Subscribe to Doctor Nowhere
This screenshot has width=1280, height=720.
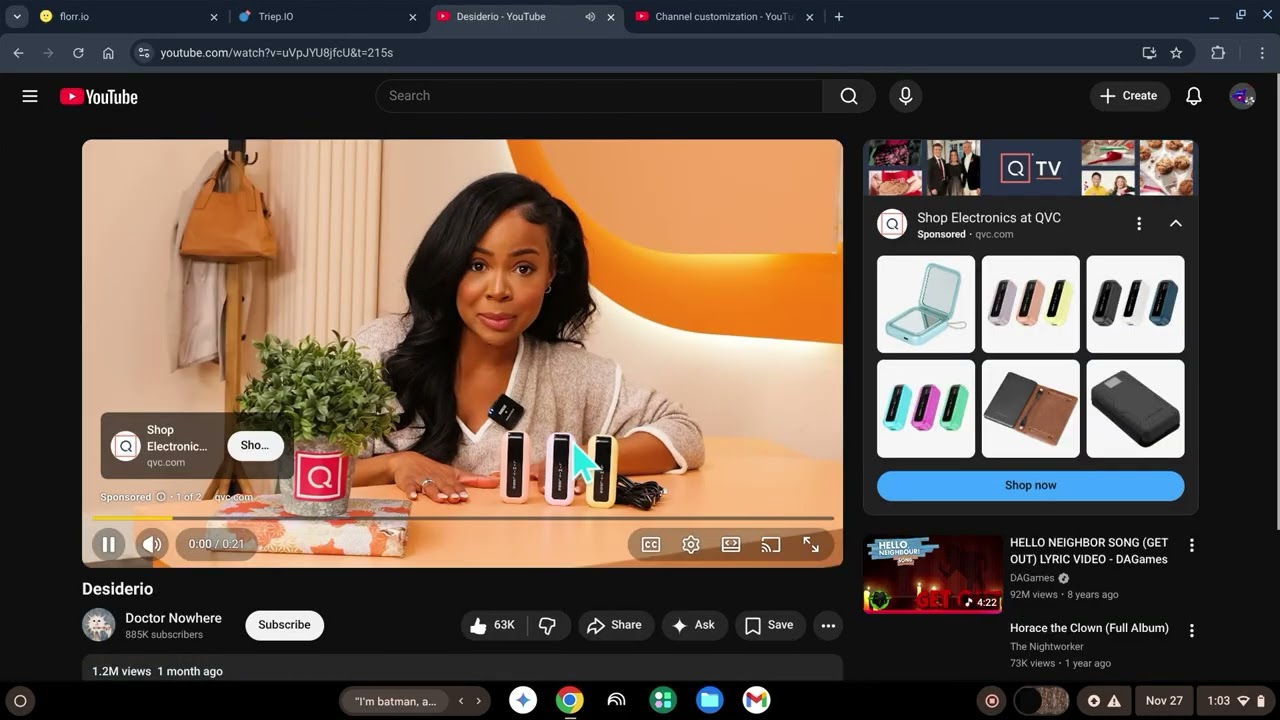(284, 625)
